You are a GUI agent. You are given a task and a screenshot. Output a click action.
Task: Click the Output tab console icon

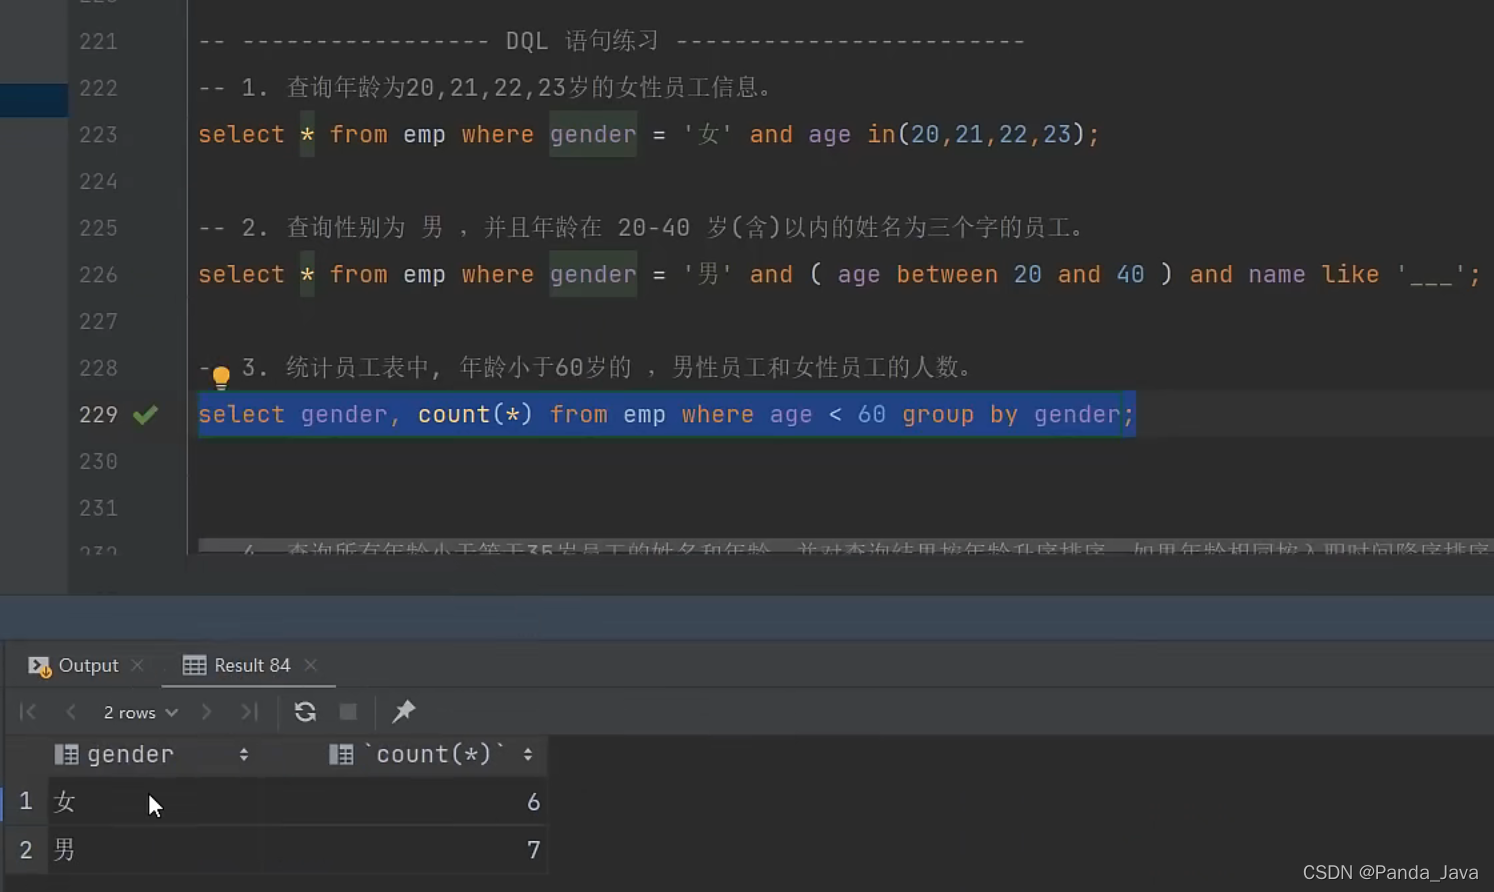coord(39,666)
